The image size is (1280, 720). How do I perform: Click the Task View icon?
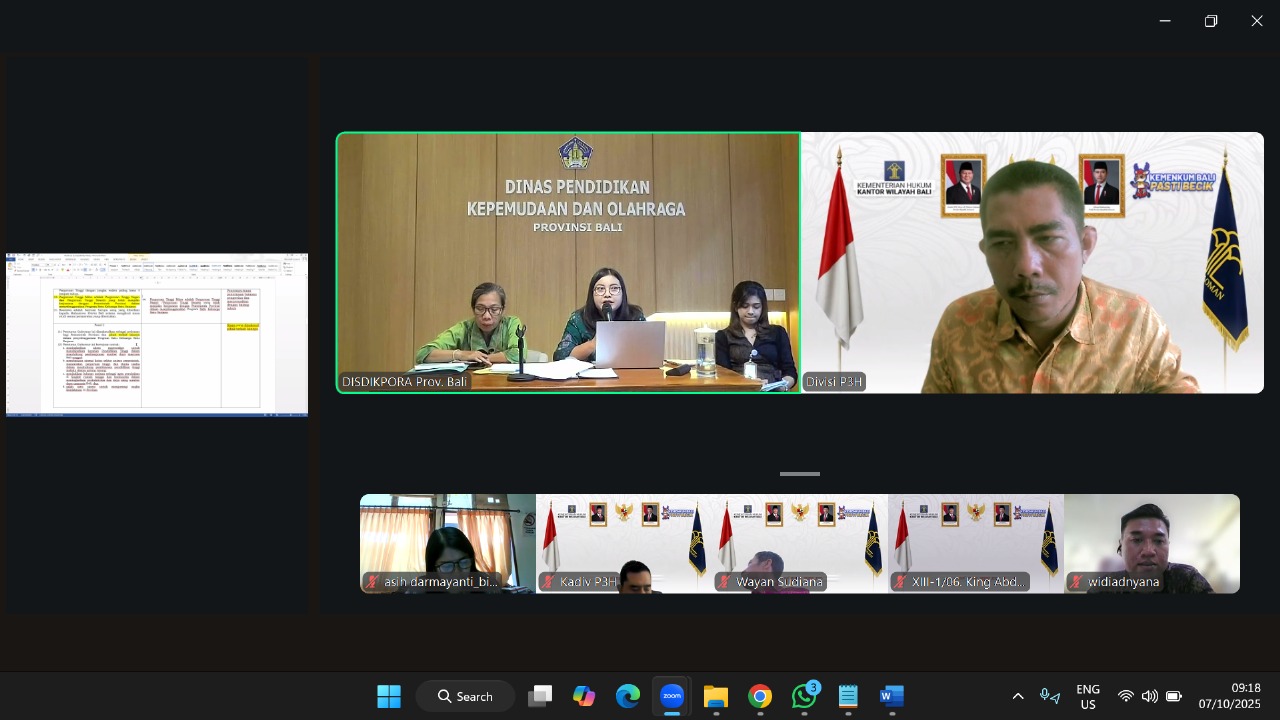click(540, 696)
